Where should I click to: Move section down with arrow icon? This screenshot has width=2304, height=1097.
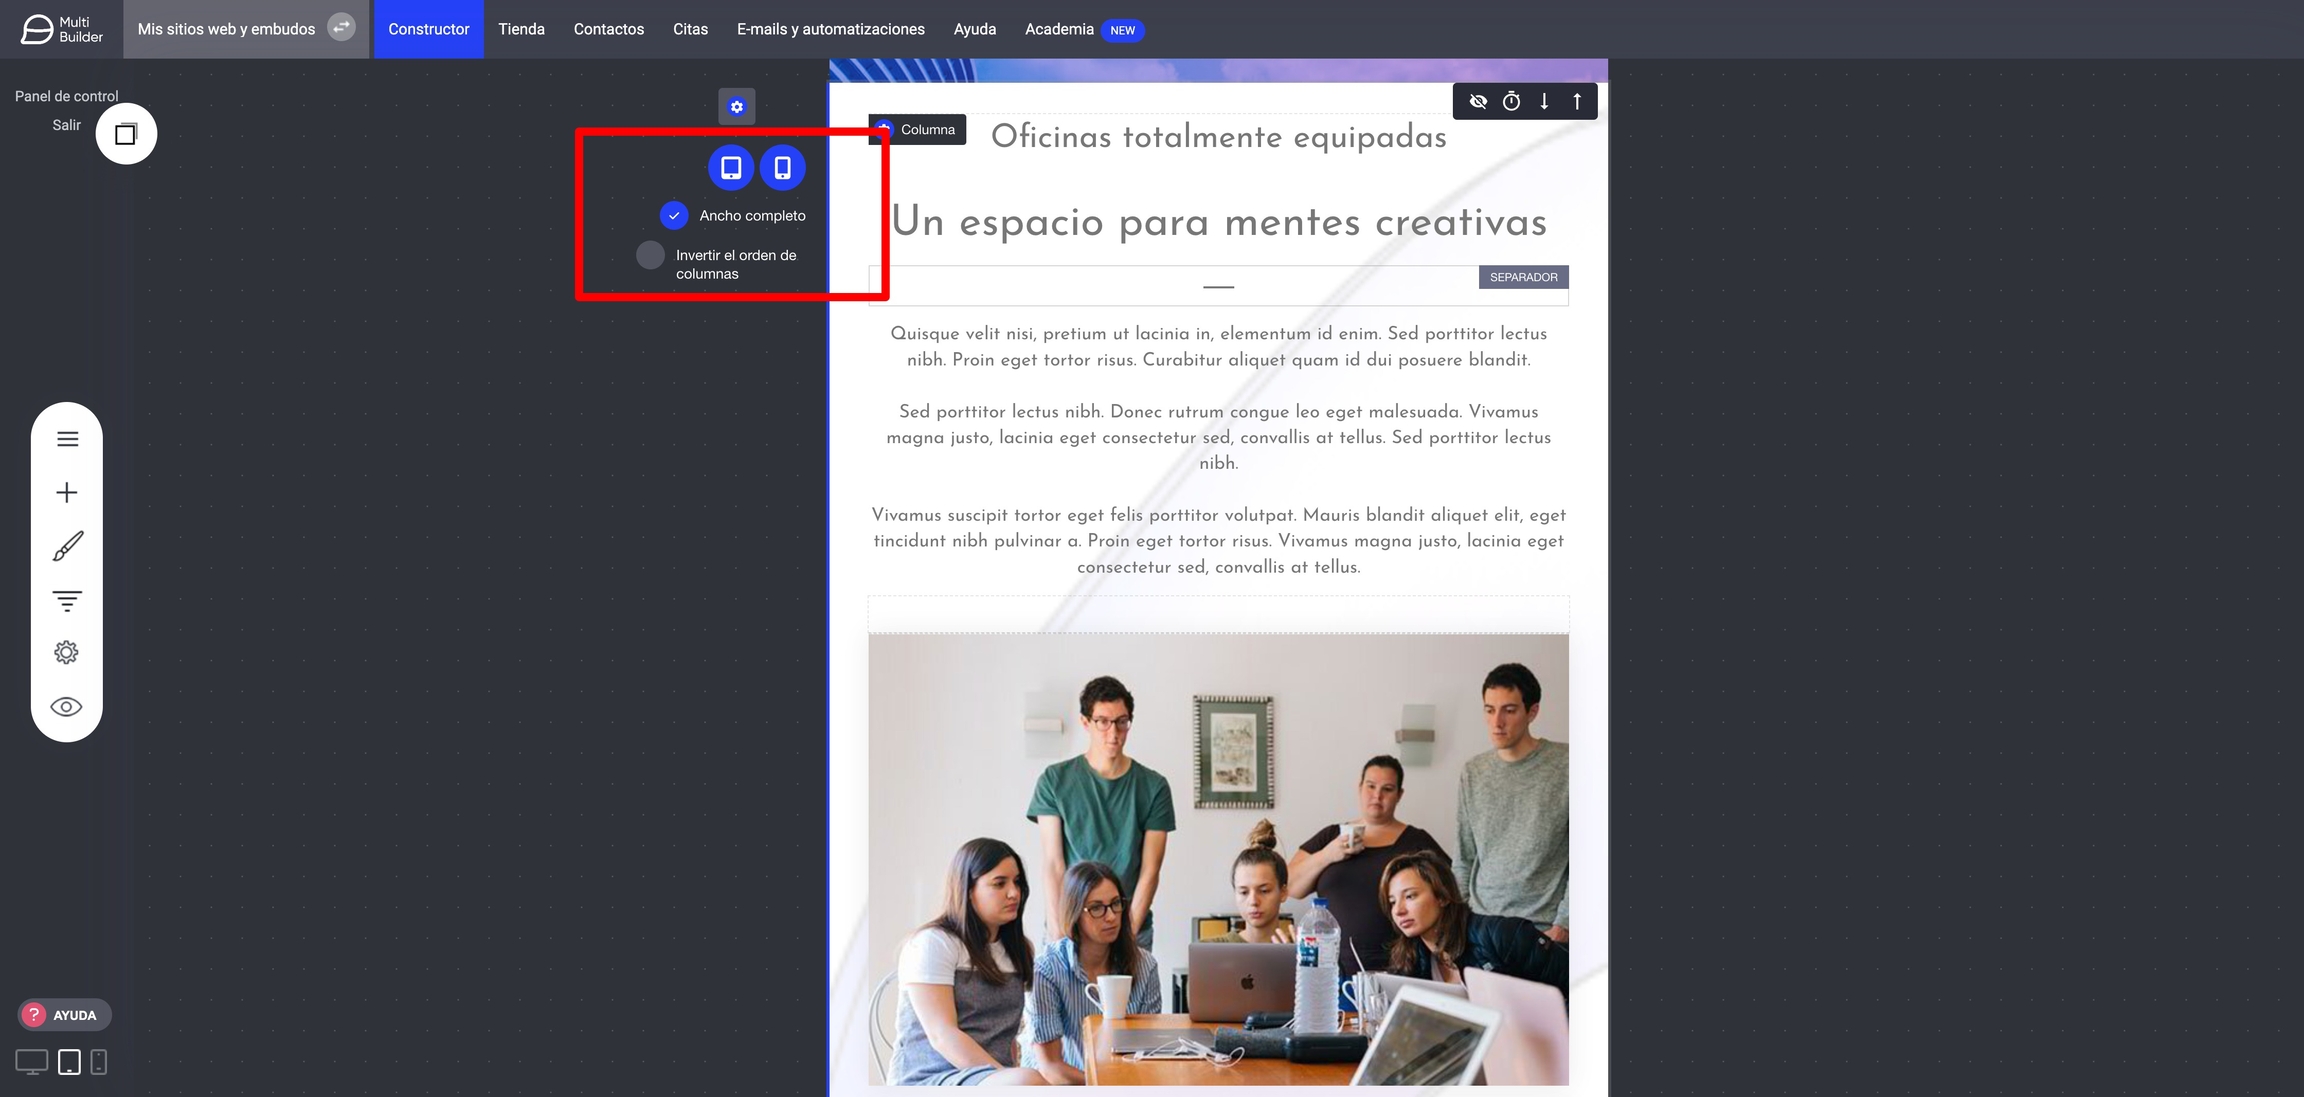1544,101
